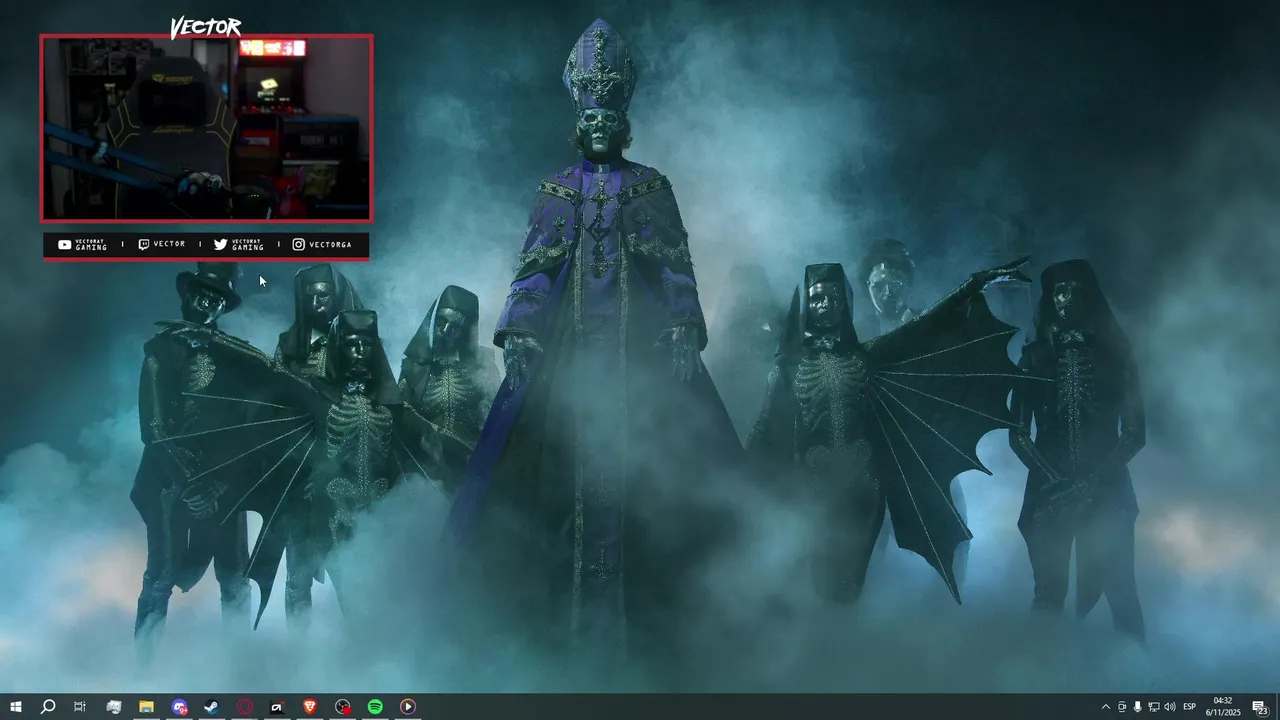Open the notification center with 23 alerts
Viewport: 1280px width, 720px height.
click(x=1260, y=707)
